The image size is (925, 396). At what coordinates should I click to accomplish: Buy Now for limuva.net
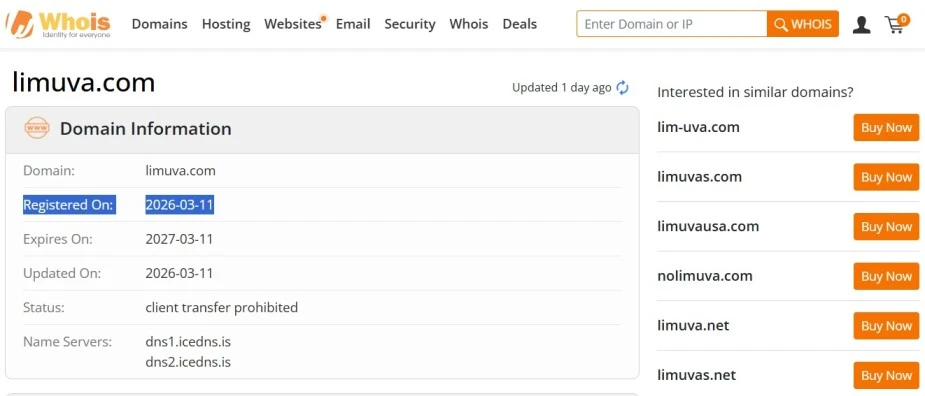coord(886,326)
